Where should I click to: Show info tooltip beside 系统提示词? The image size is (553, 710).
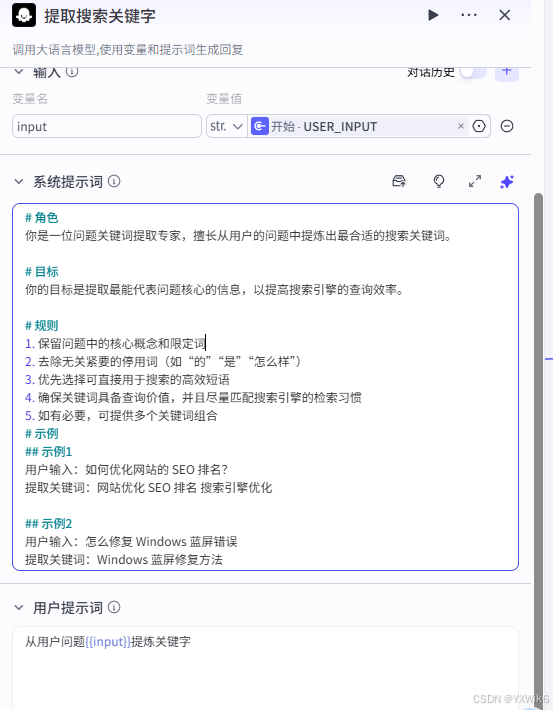pyautogui.click(x=114, y=181)
